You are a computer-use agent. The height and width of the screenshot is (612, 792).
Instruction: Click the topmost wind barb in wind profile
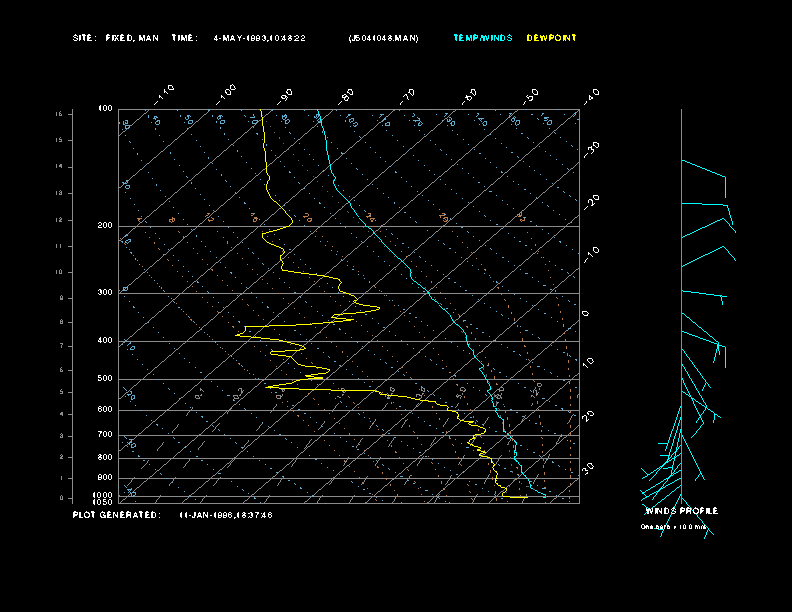[704, 171]
